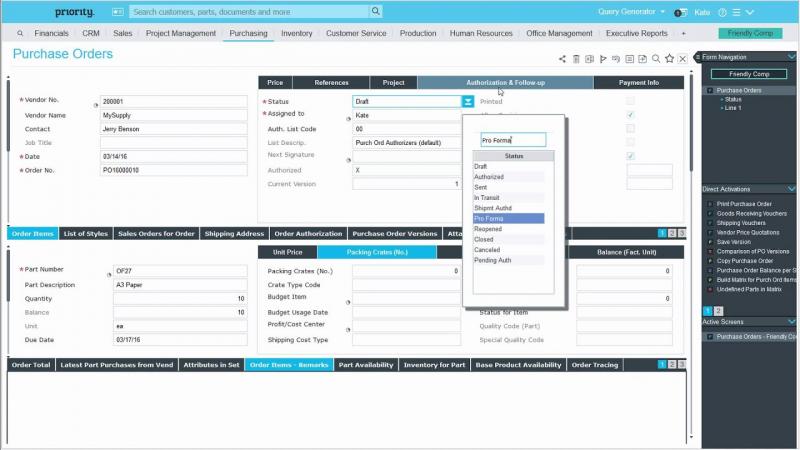This screenshot has width=800, height=450.
Task: Click the Friendly Comp button in Form Navigation
Action: point(748,74)
